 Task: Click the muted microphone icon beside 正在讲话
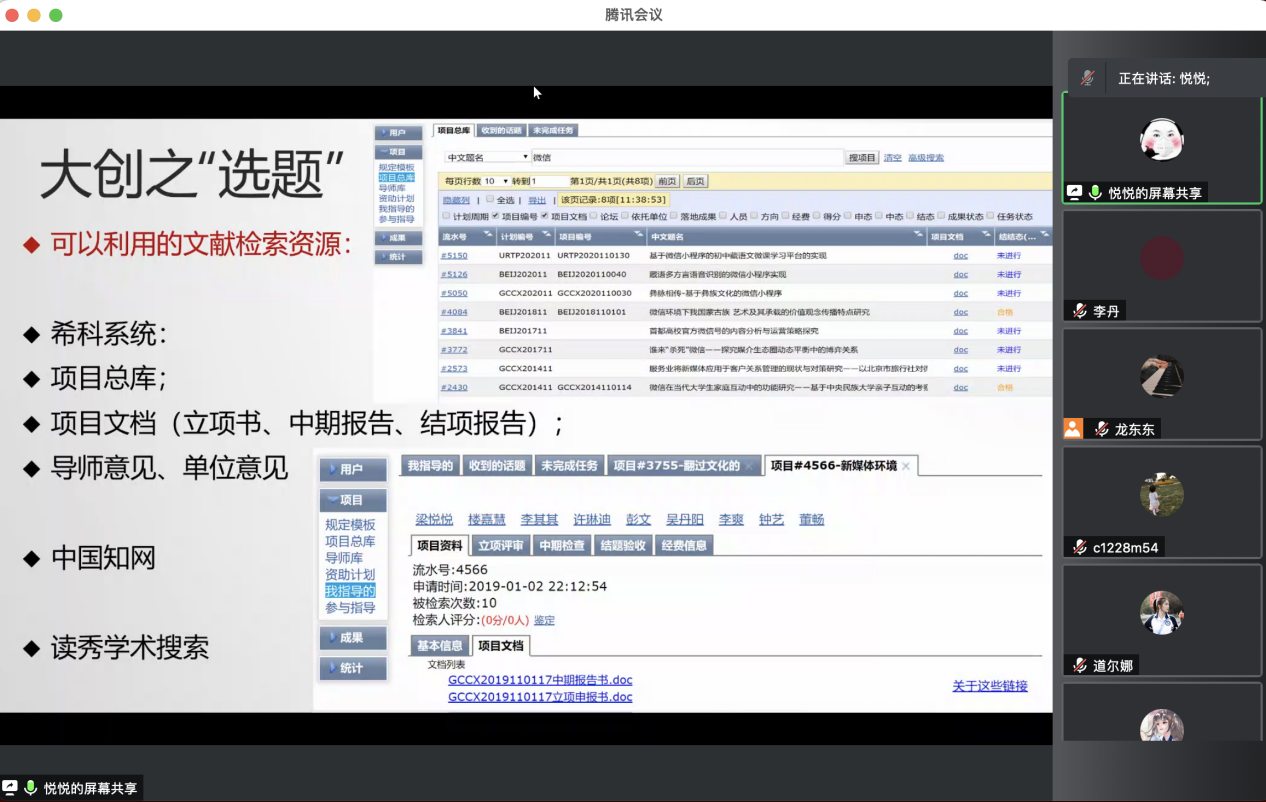pos(1088,78)
